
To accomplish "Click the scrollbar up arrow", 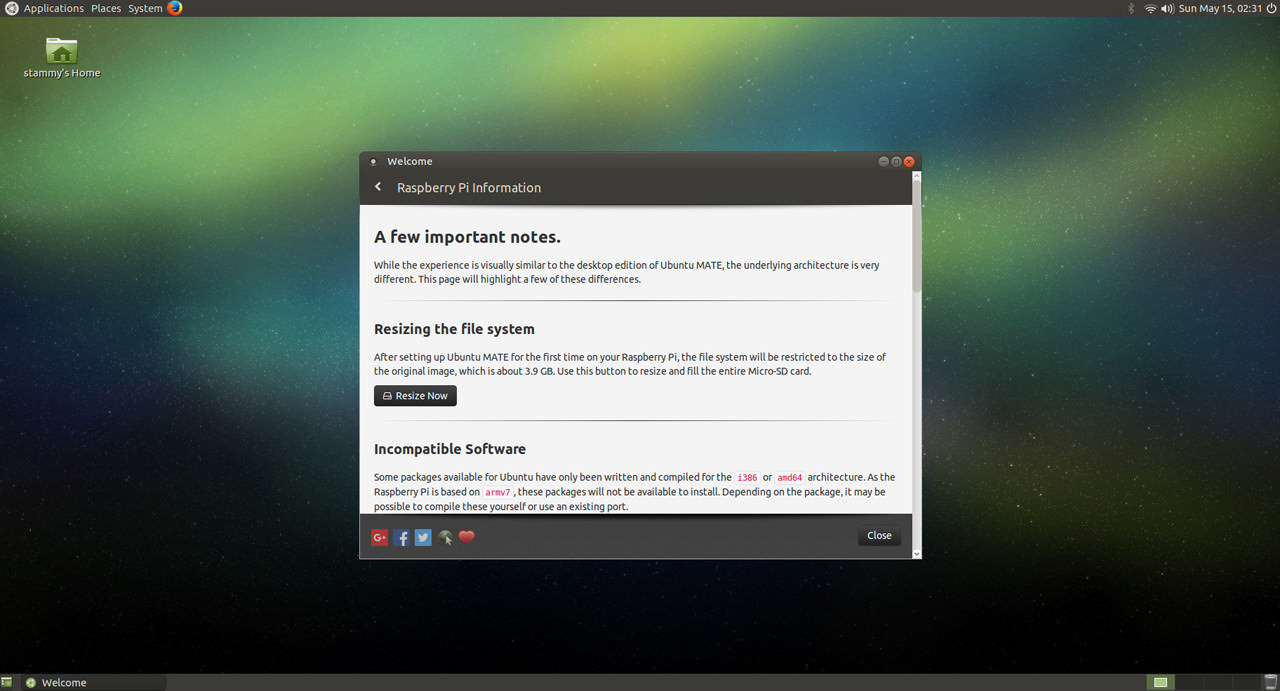I will click(916, 175).
